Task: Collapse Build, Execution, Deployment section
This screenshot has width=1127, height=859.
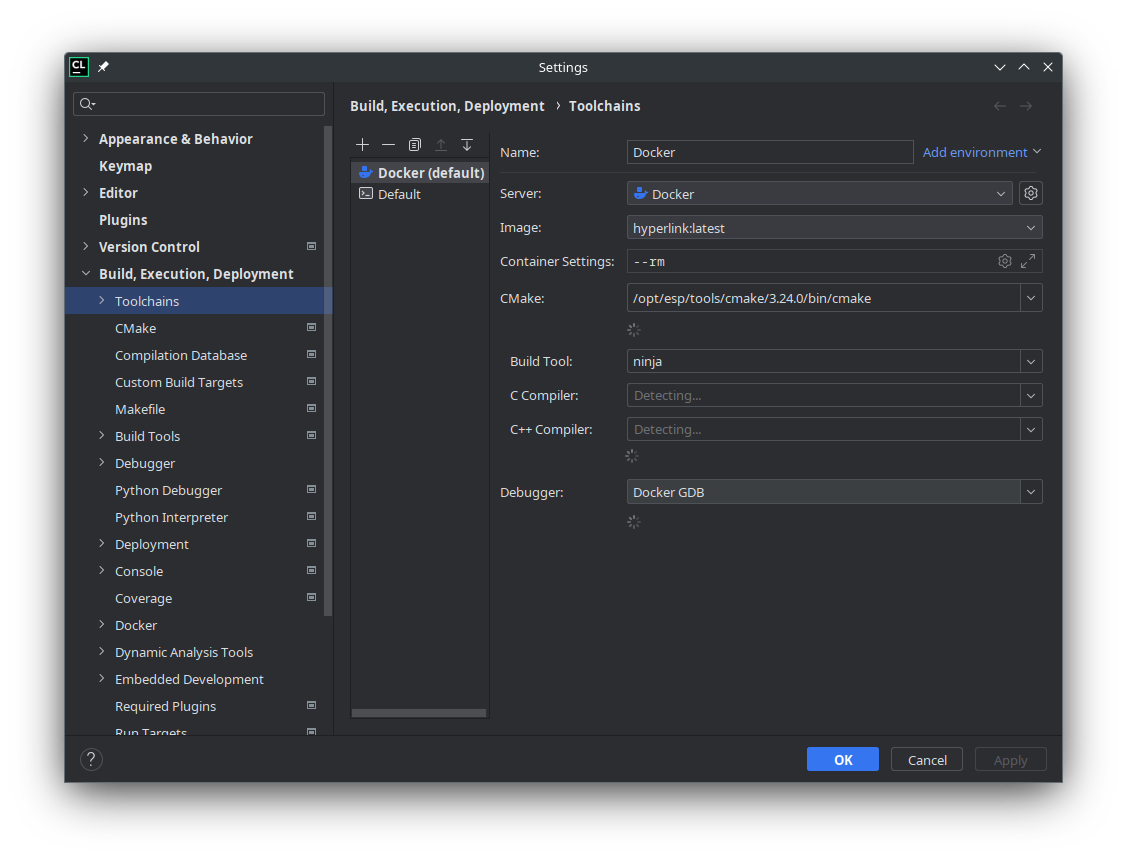Action: pyautogui.click(x=85, y=274)
